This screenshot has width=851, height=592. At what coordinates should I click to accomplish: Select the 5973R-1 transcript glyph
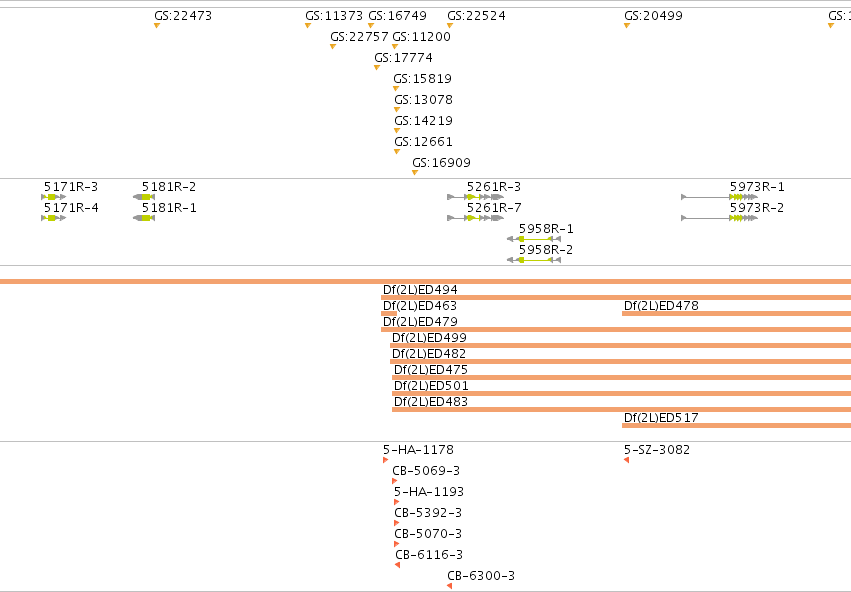(720, 197)
